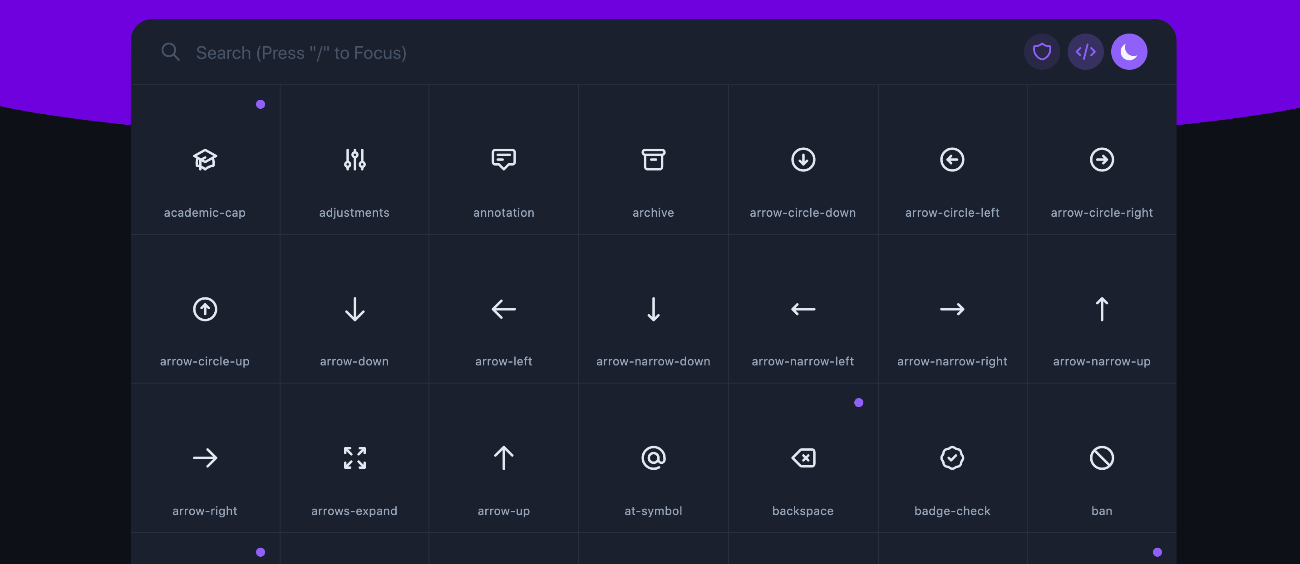Image resolution: width=1300 pixels, height=564 pixels.
Task: Click the "arrow-narrow-right" label text
Action: [x=952, y=362]
